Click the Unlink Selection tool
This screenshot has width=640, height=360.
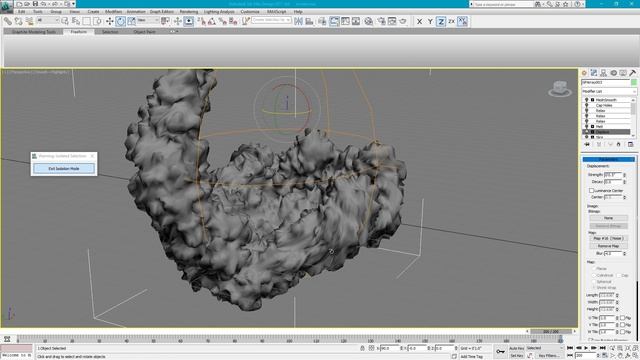(18, 21)
